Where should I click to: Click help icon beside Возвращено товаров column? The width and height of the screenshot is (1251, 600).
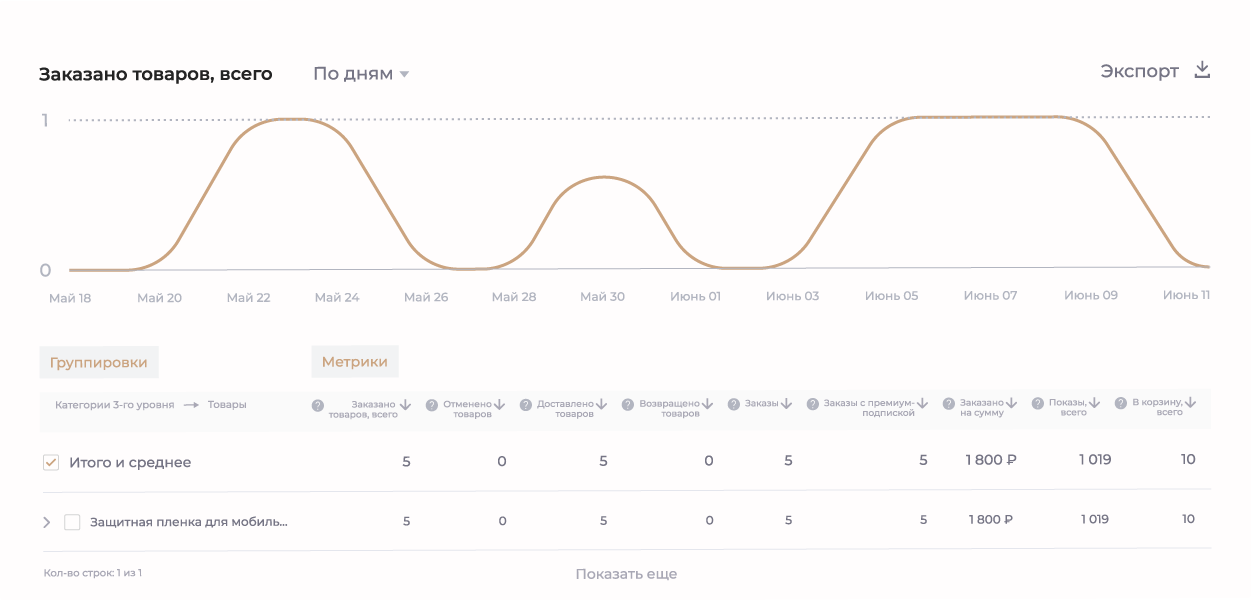click(x=628, y=405)
